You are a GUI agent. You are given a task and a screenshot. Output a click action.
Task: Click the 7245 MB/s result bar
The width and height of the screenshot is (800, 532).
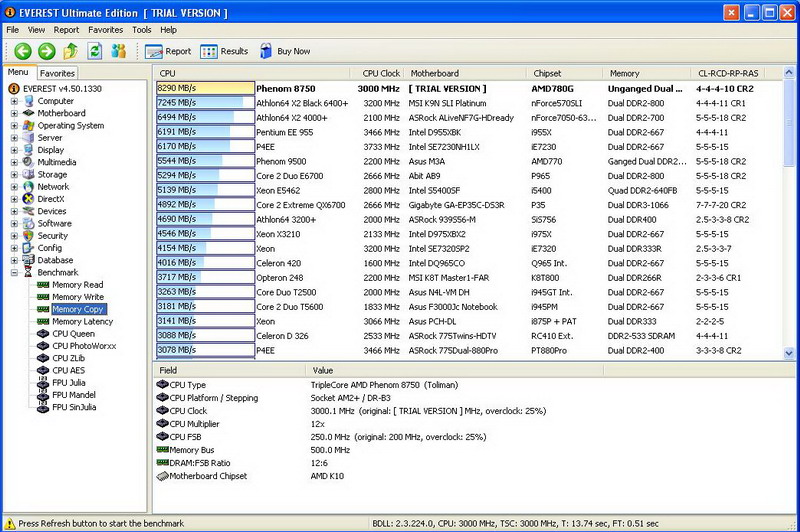point(205,103)
